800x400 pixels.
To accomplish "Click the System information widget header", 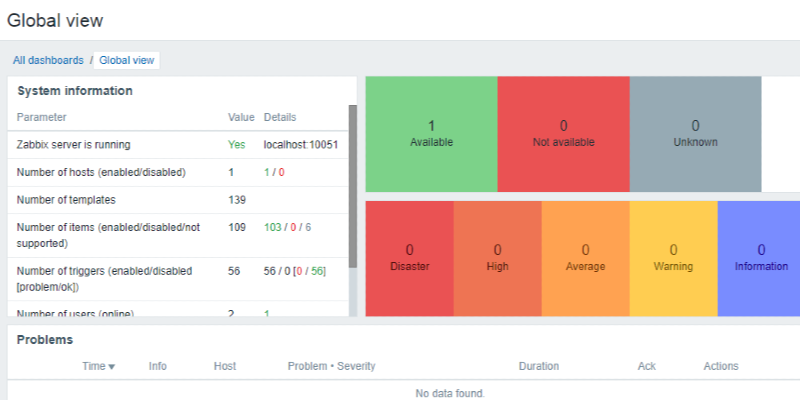I will pos(75,91).
